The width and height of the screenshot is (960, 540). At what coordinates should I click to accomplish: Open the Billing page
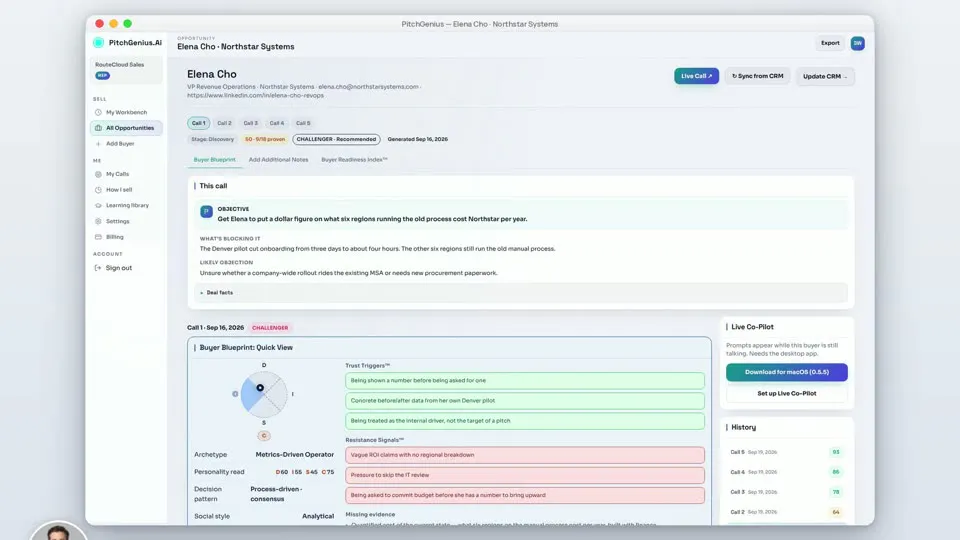126,237
